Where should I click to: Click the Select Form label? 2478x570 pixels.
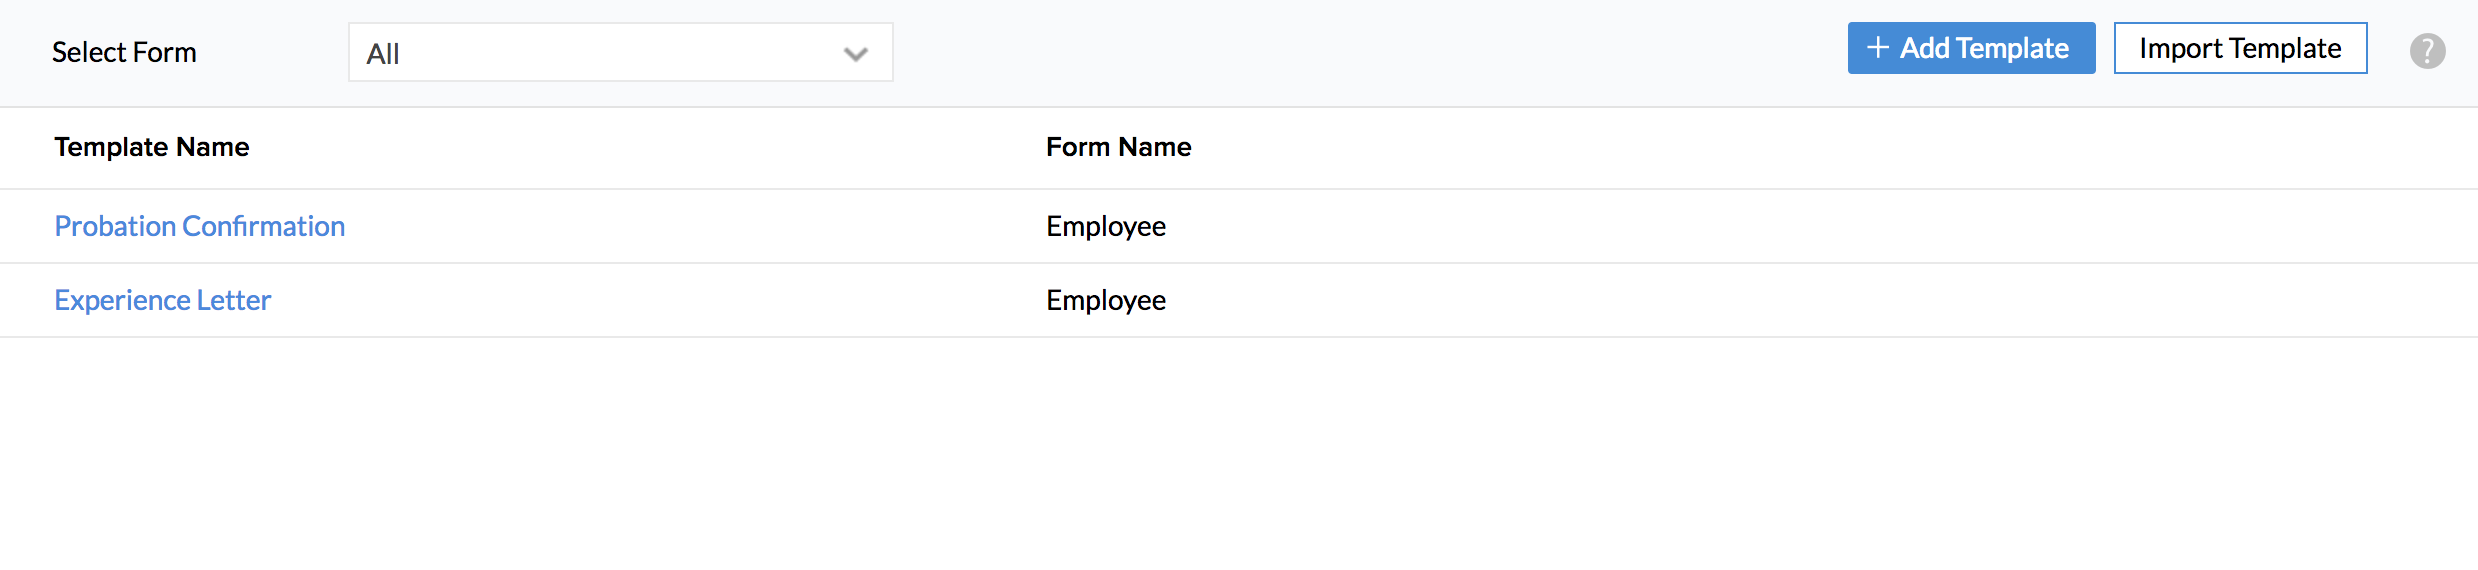pos(124,52)
